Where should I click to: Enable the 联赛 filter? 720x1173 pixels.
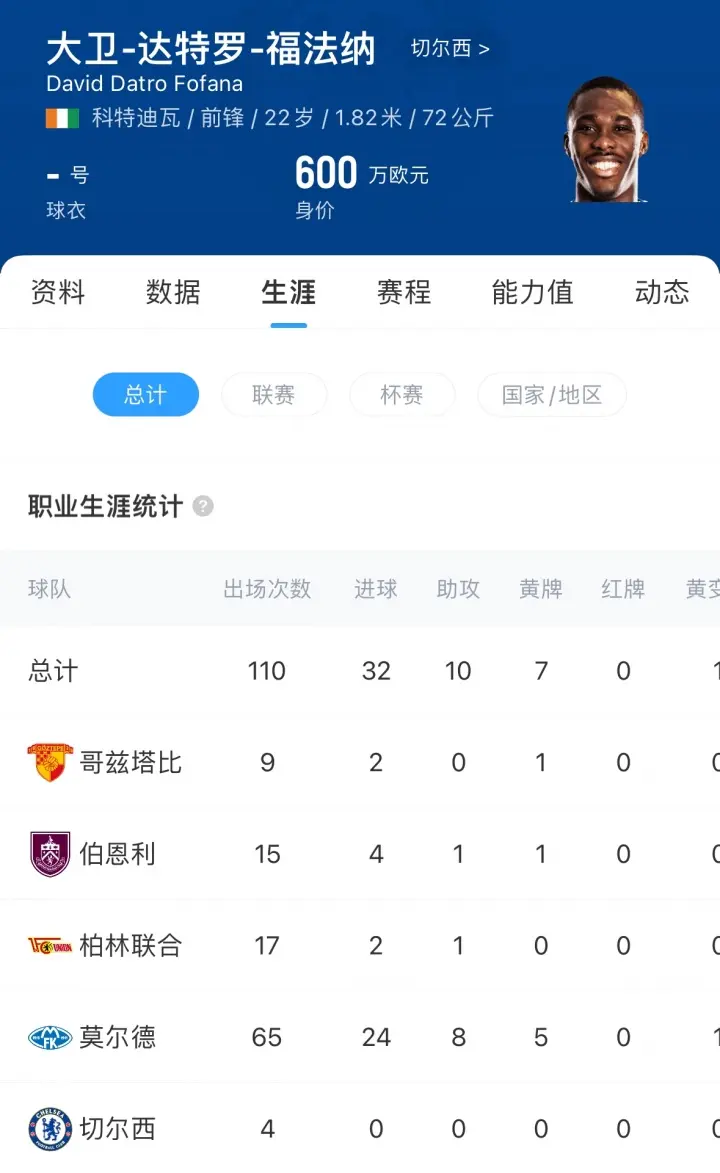pos(274,394)
